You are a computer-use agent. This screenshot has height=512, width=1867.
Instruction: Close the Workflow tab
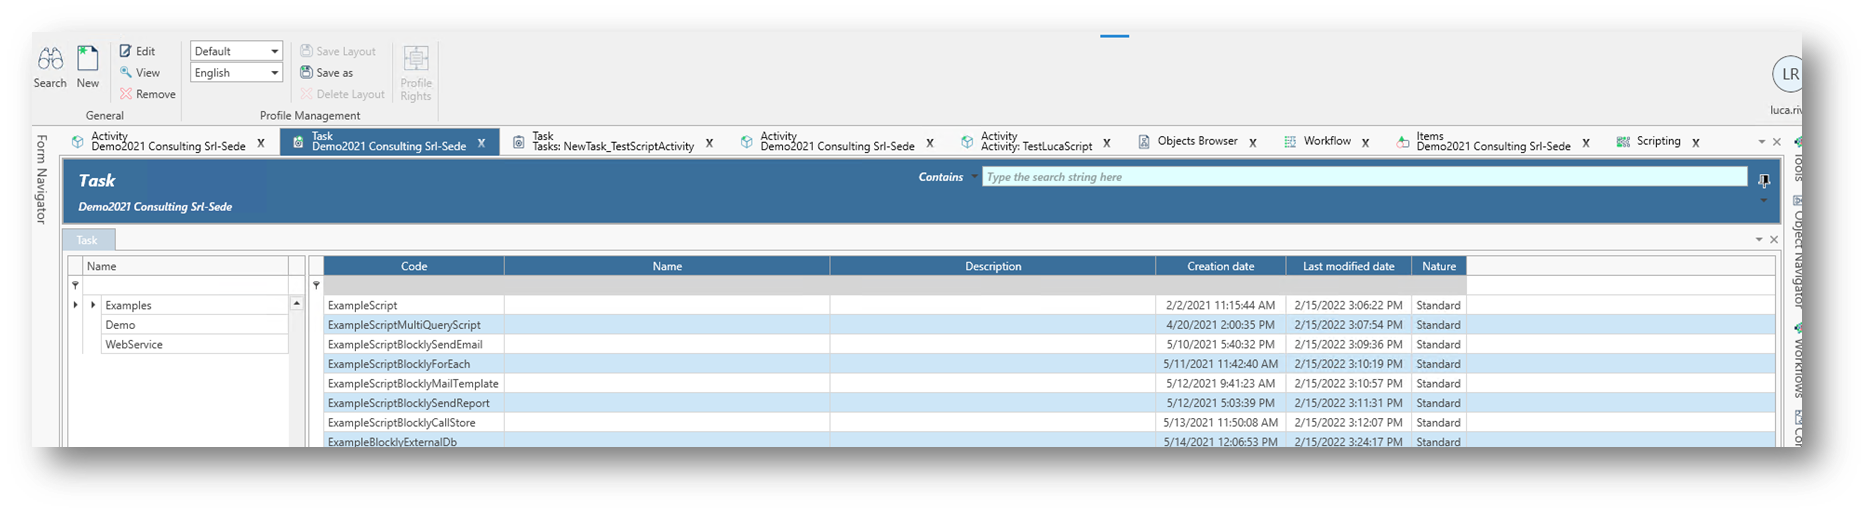(1365, 143)
